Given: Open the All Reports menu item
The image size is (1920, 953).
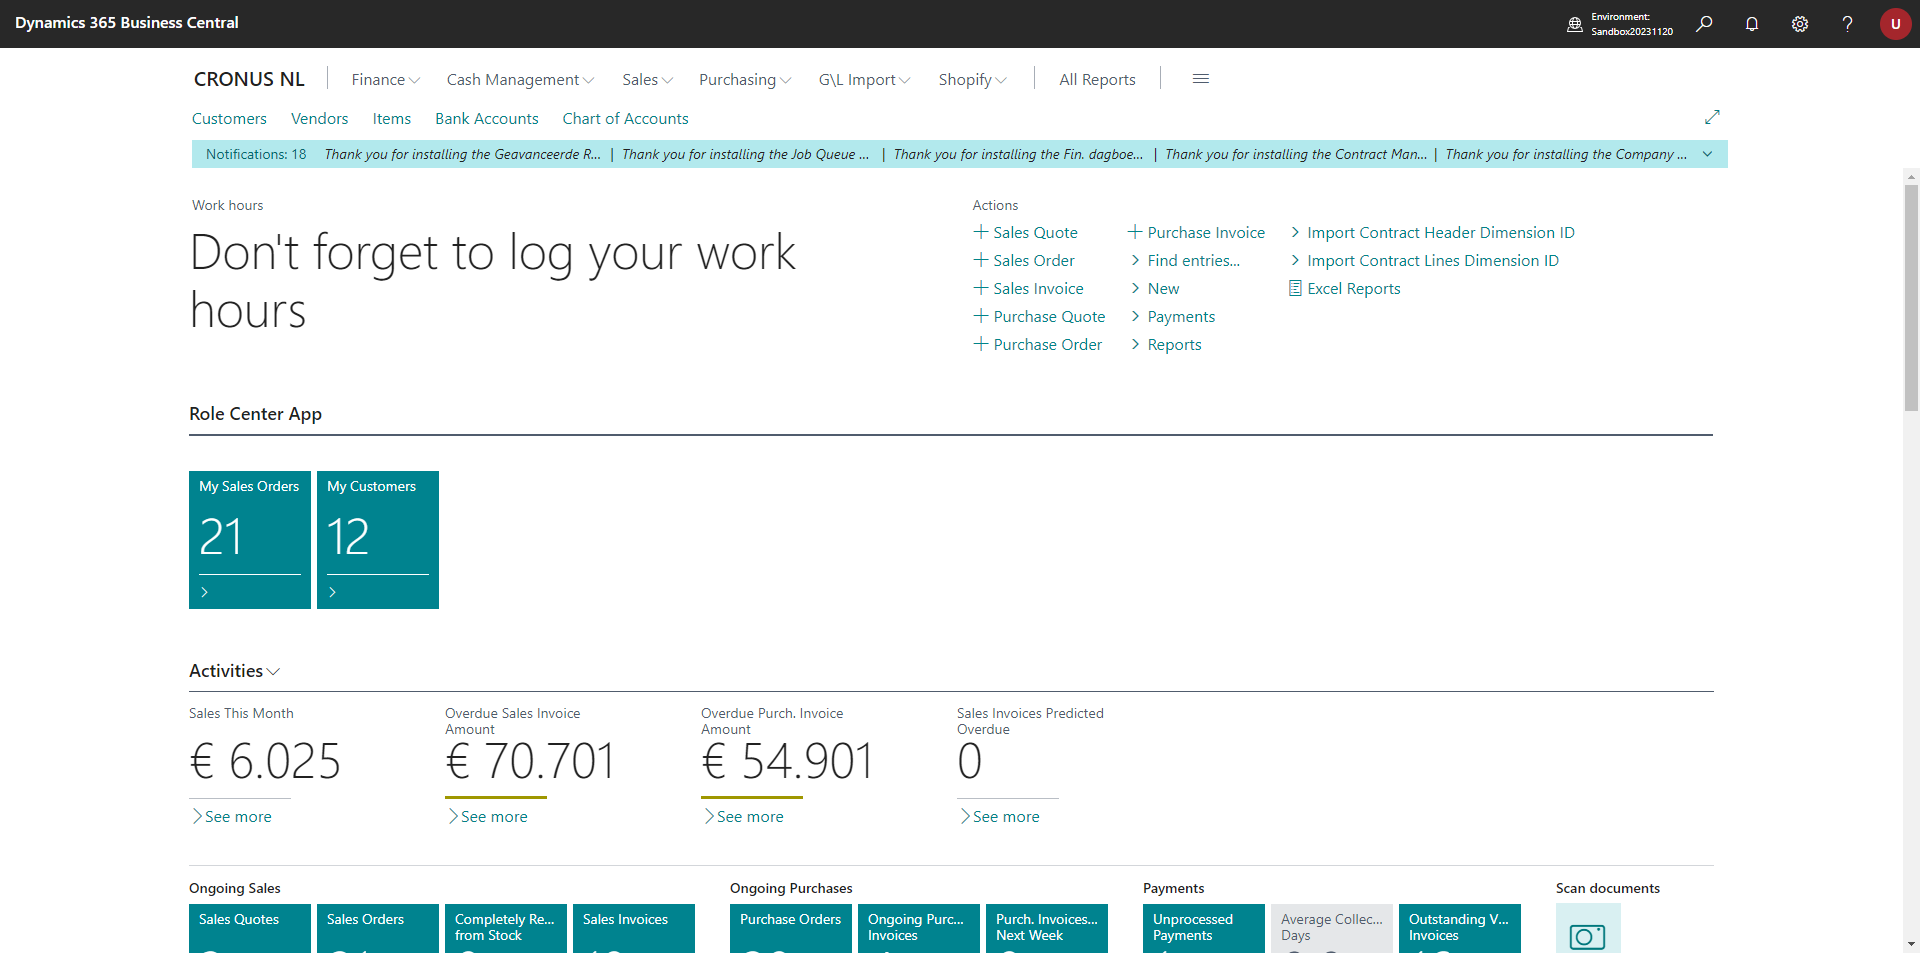Looking at the screenshot, I should pyautogui.click(x=1097, y=80).
